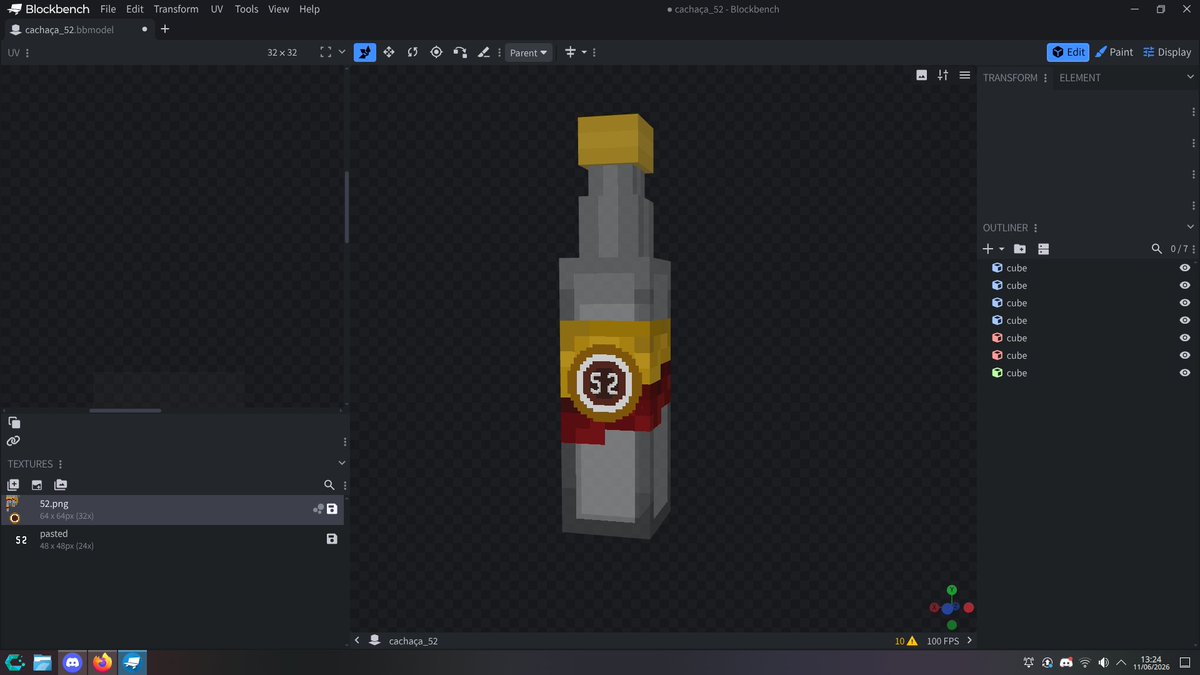Open the Help menu
Screen dimensions: 1200x675
(310, 9)
